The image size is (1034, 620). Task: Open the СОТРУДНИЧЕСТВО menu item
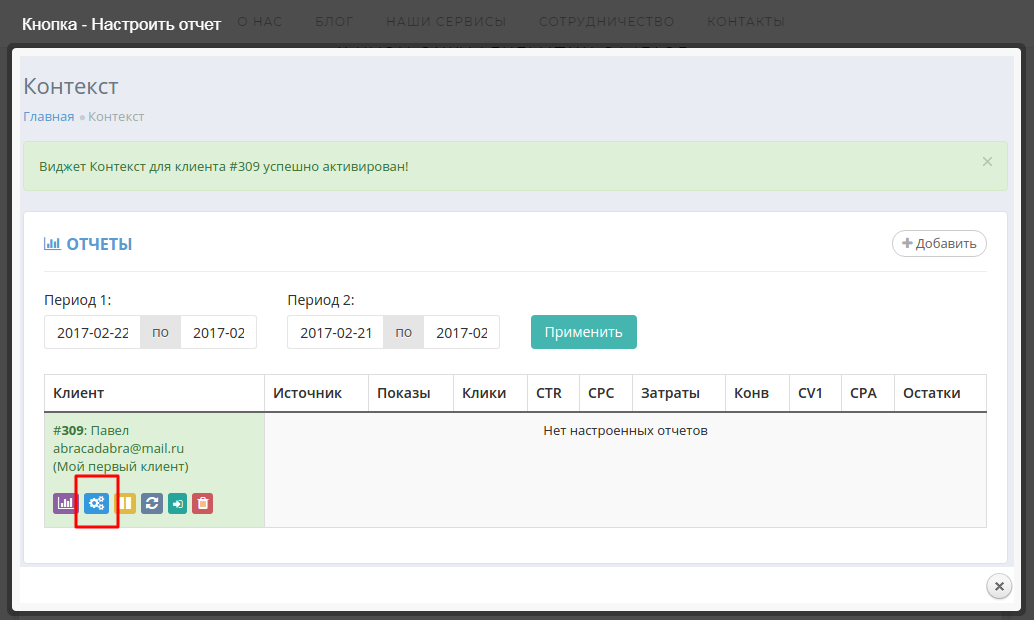pyautogui.click(x=607, y=22)
